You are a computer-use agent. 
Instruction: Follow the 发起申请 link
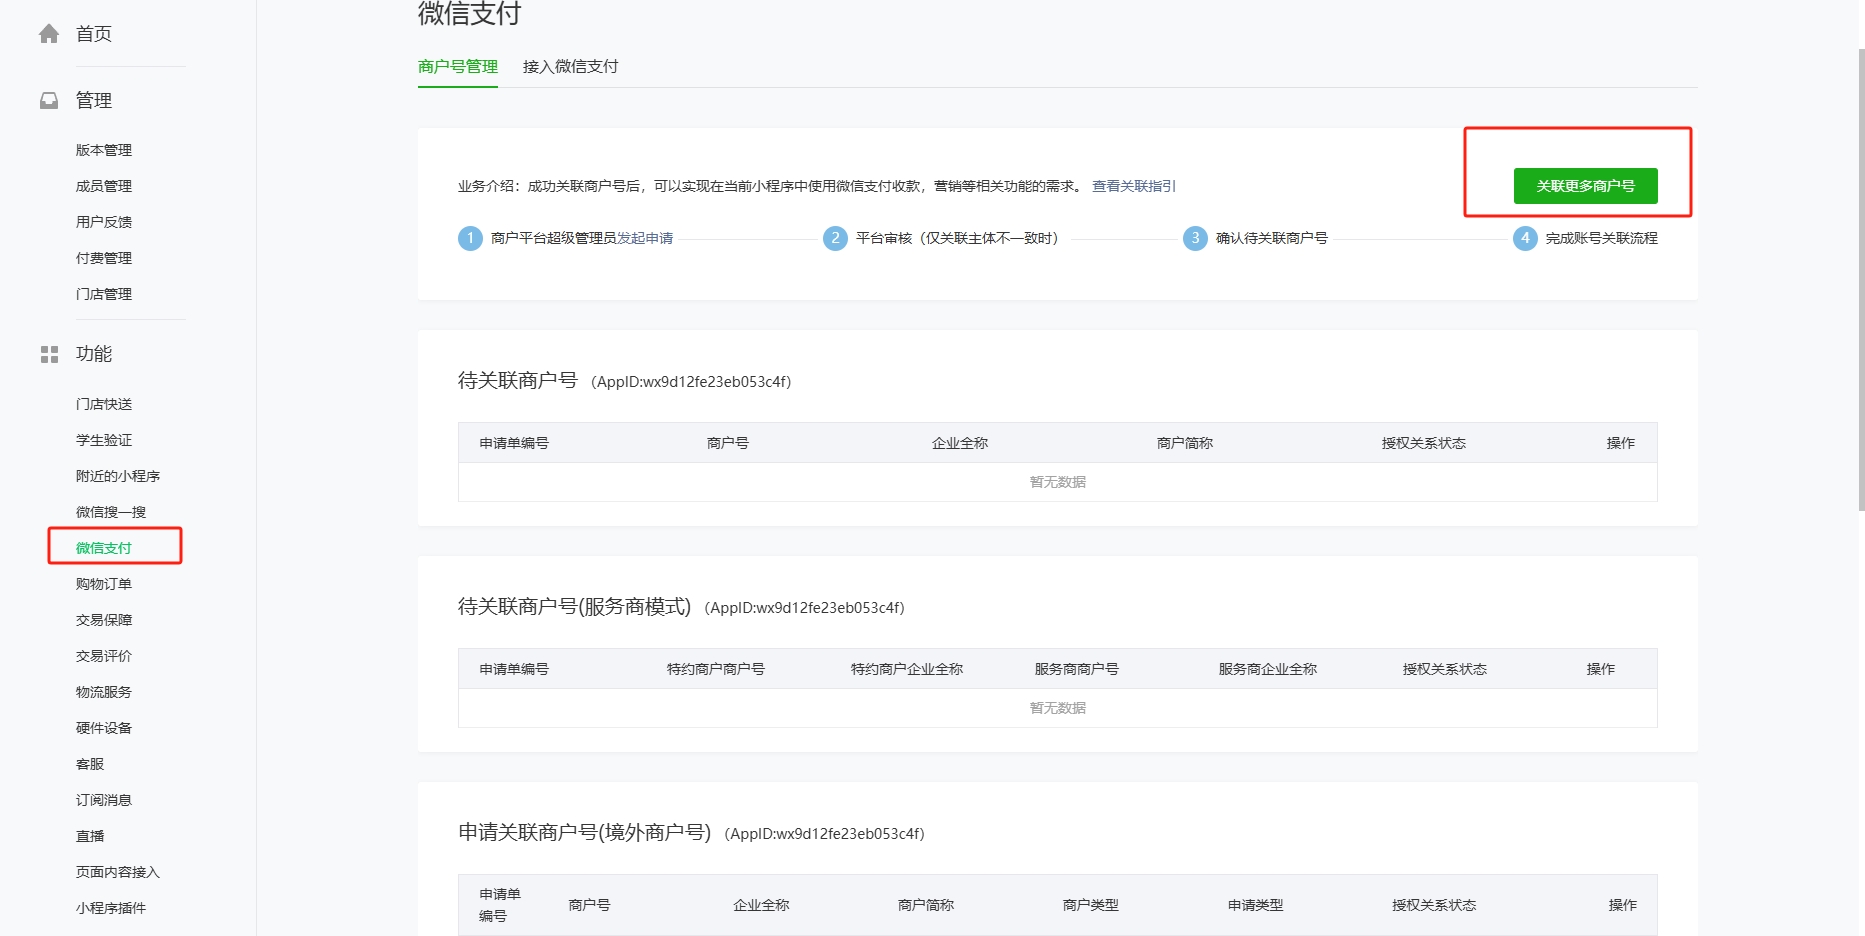click(645, 238)
